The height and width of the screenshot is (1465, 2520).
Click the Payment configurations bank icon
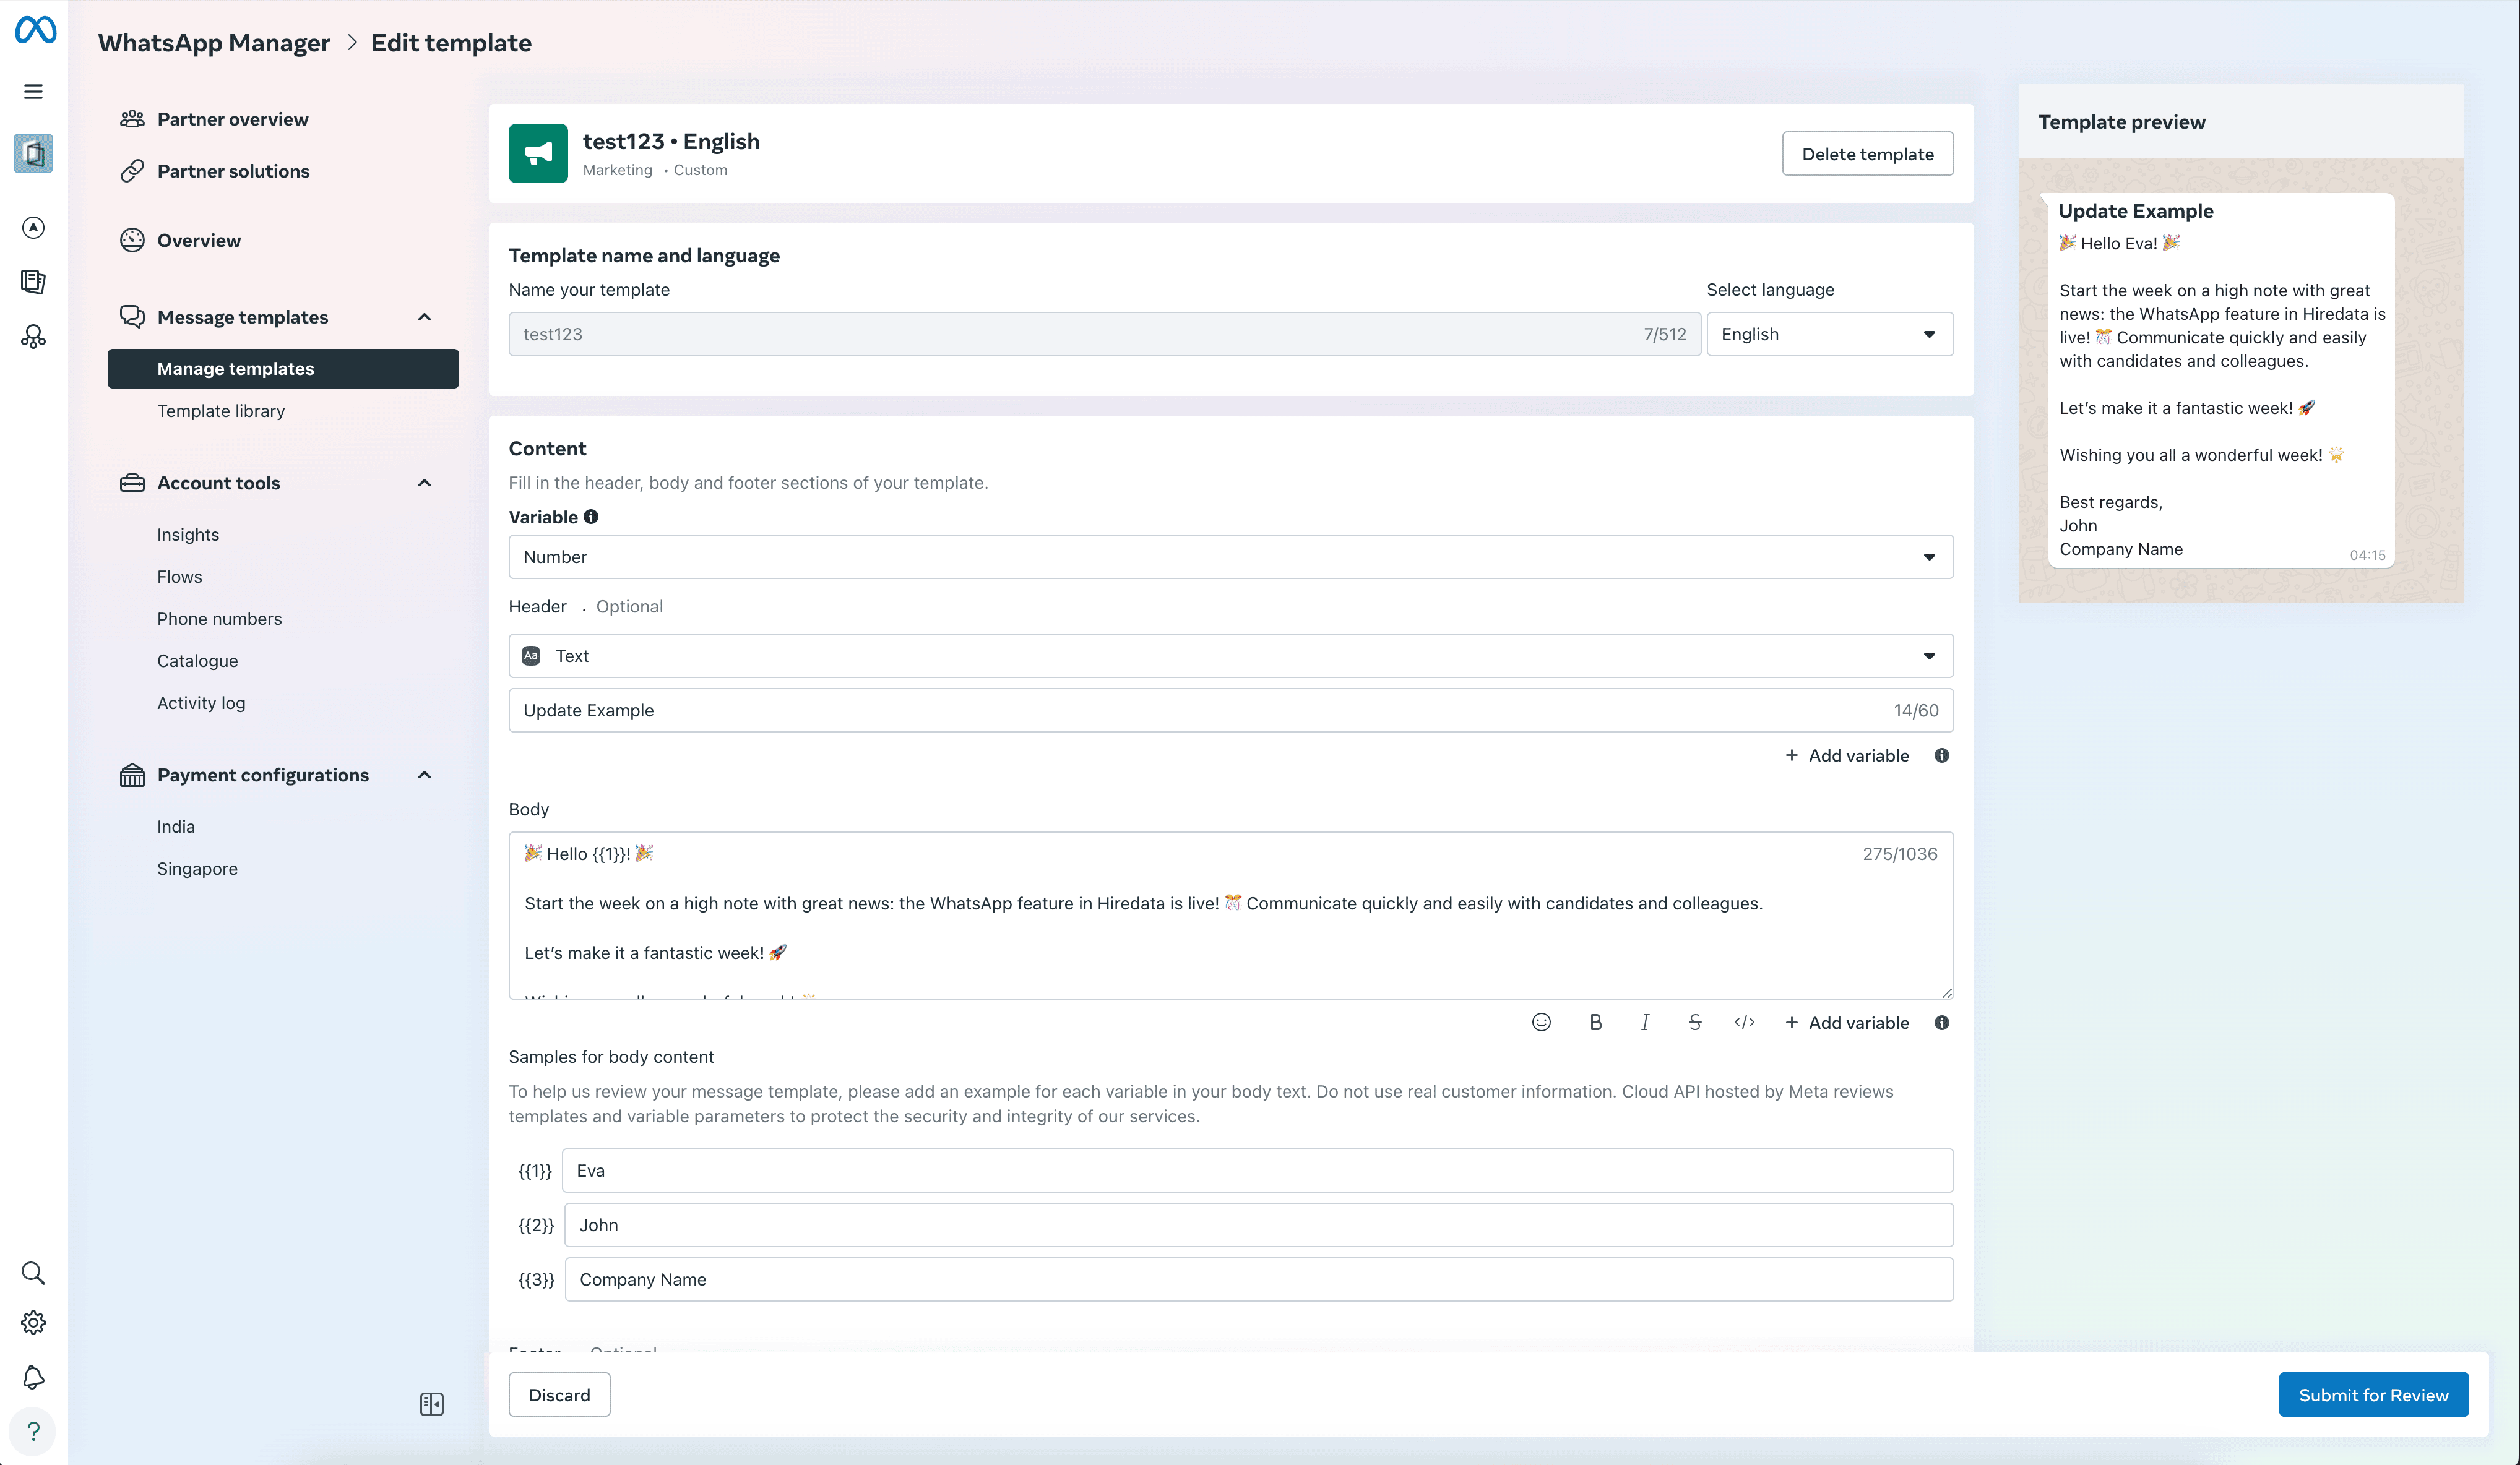click(x=132, y=775)
